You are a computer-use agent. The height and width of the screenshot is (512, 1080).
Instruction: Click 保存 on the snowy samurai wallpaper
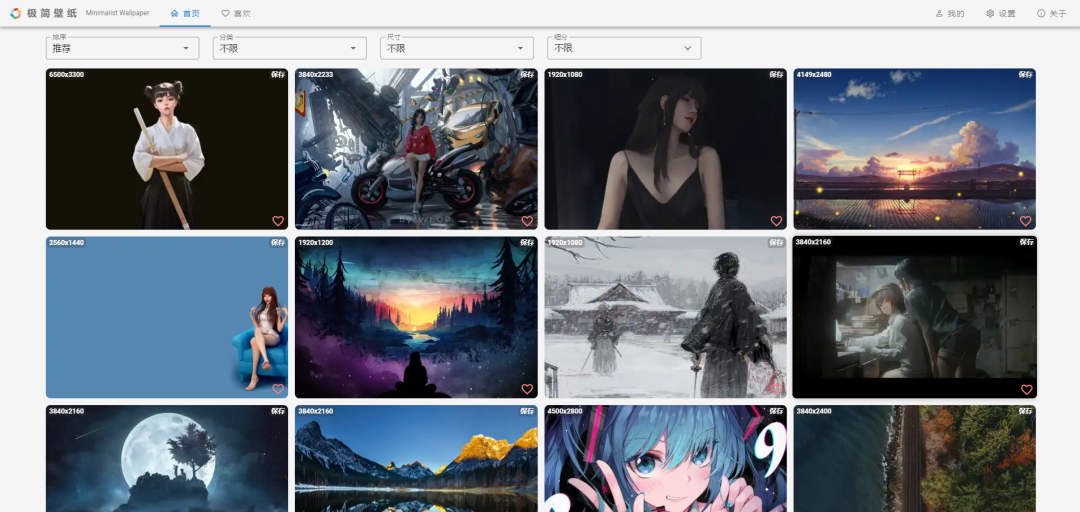pyautogui.click(x=776, y=243)
